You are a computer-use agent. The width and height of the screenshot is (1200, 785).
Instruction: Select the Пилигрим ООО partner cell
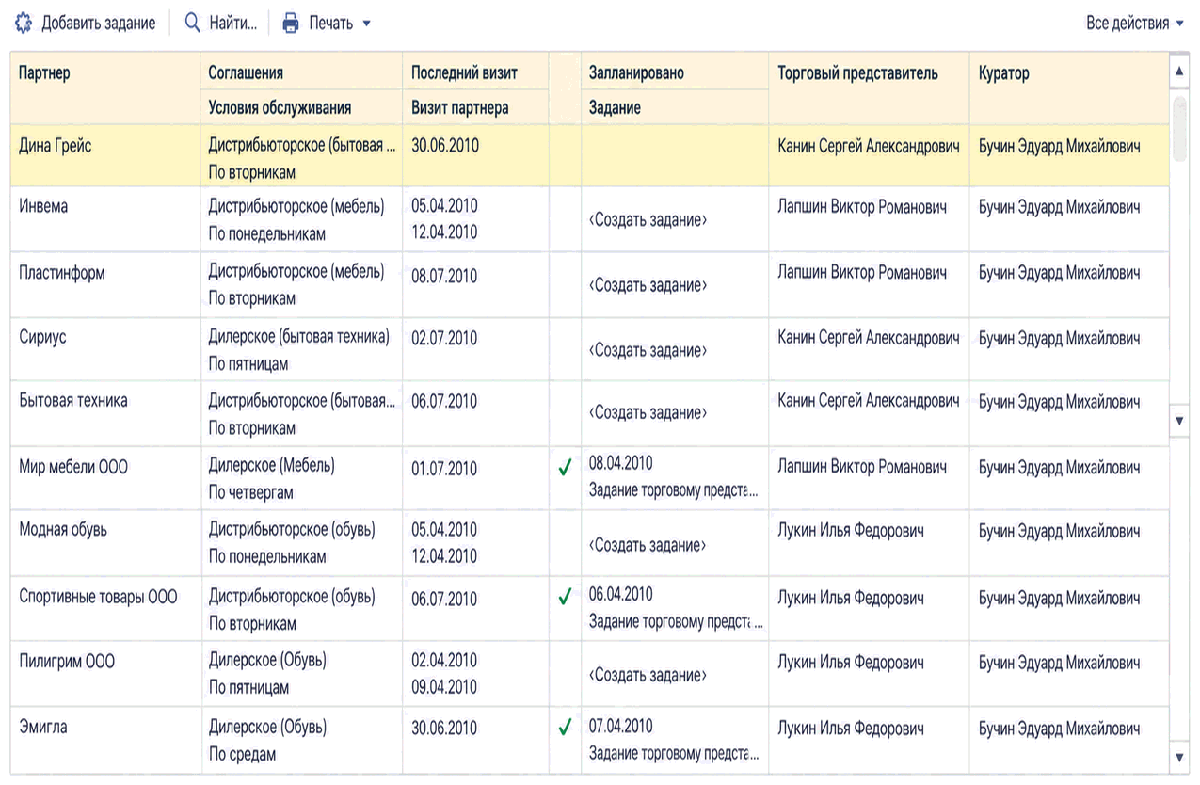(x=105, y=673)
